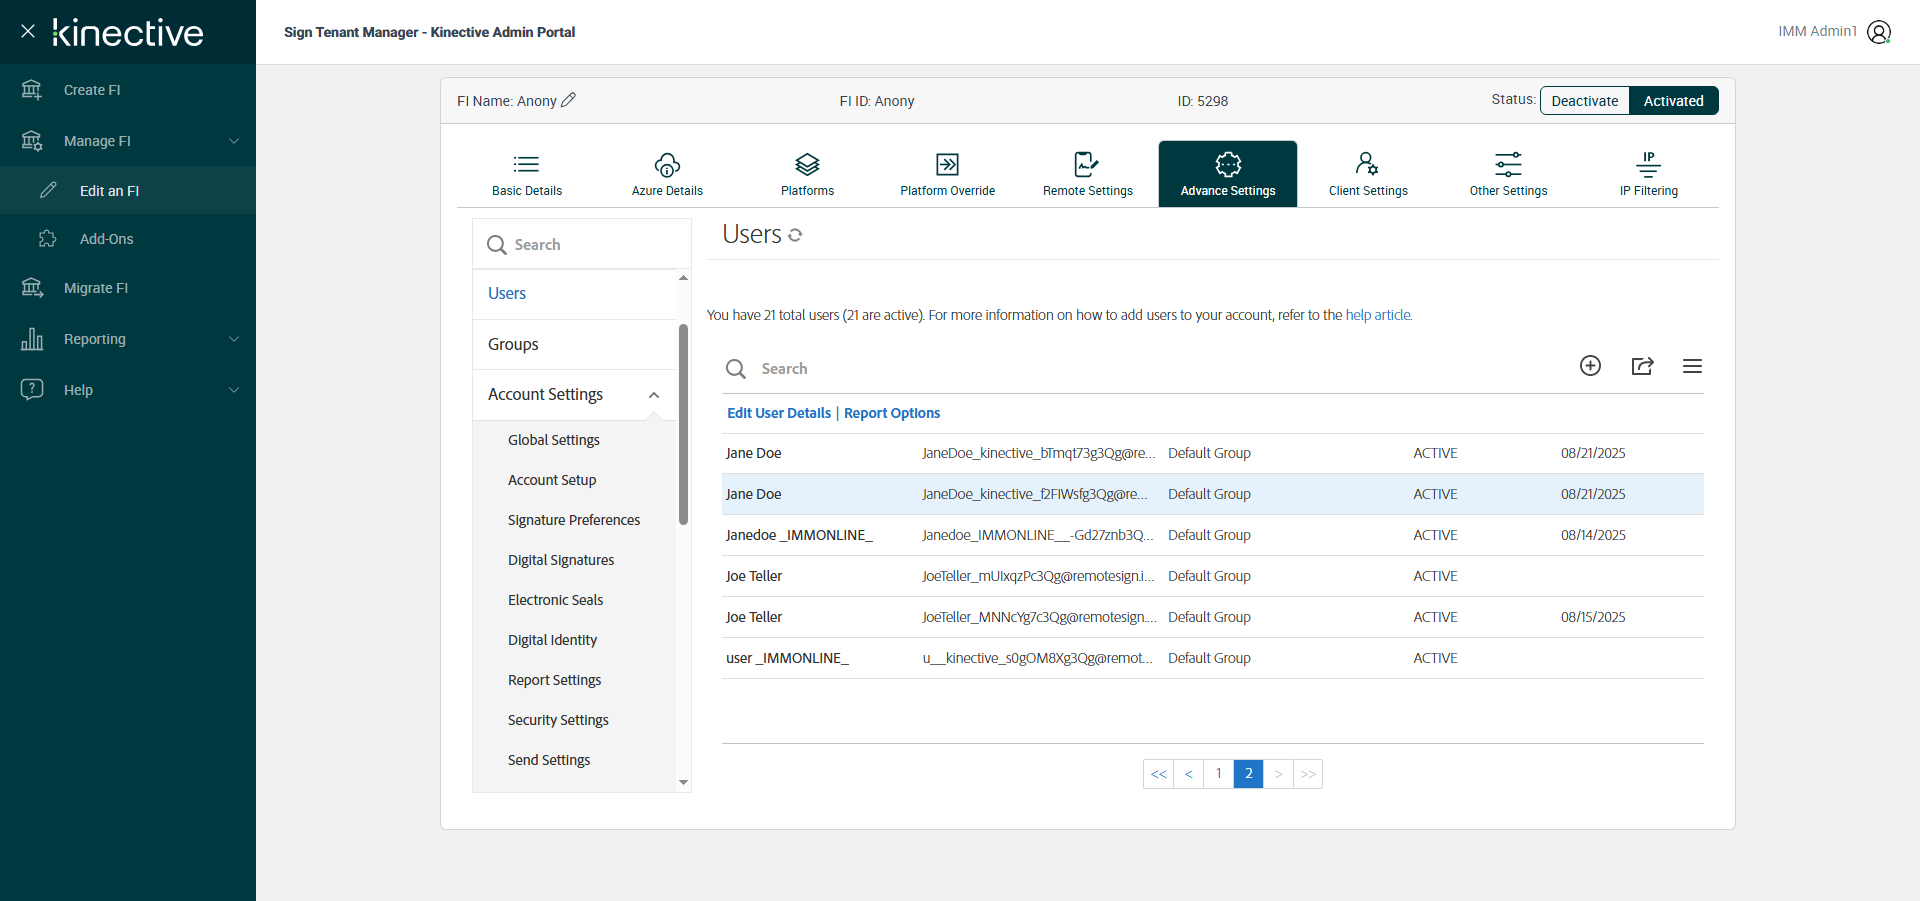Collapse the Manage FI menu
The height and width of the screenshot is (901, 1920).
click(x=234, y=141)
